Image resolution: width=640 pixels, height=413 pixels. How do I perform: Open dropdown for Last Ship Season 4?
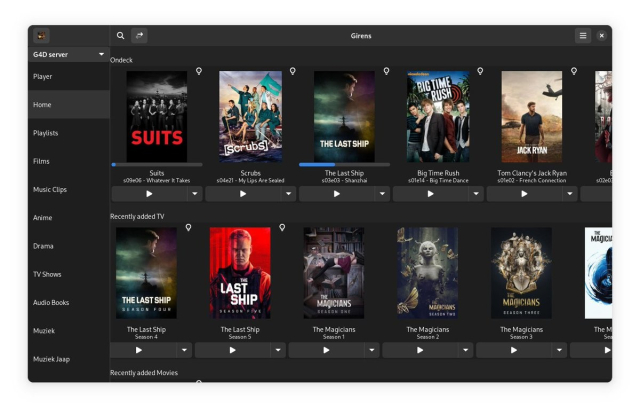pyautogui.click(x=184, y=350)
